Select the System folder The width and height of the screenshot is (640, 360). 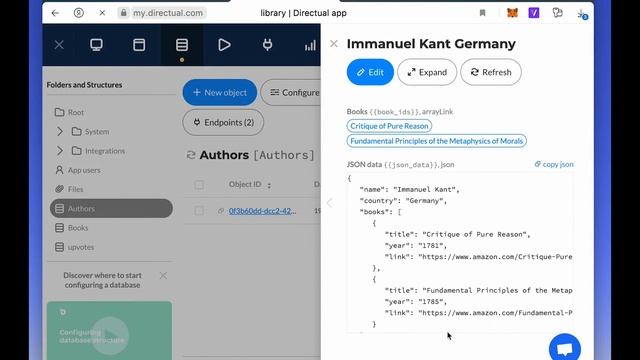91,131
